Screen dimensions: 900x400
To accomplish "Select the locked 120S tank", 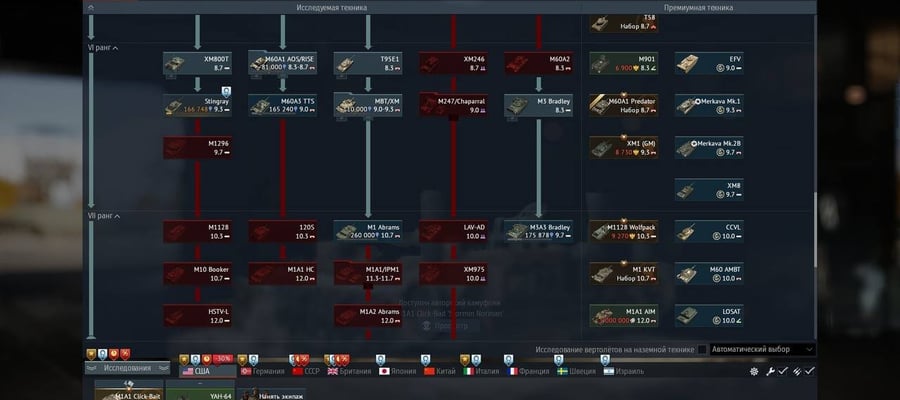I will [282, 232].
